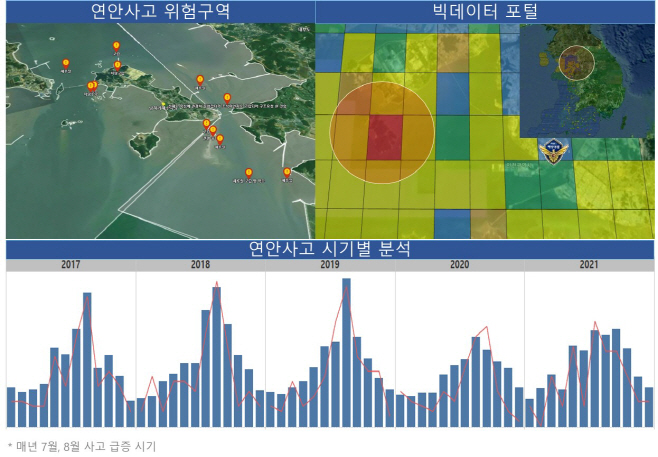Click the bottom-right-most accident marker pin
This screenshot has height=457, width=658.
pyautogui.click(x=287, y=172)
